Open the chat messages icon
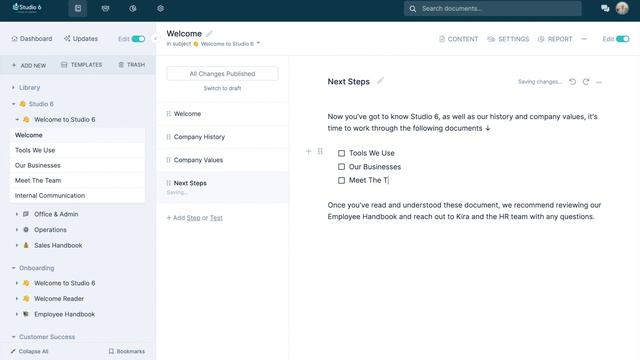 click(x=605, y=8)
